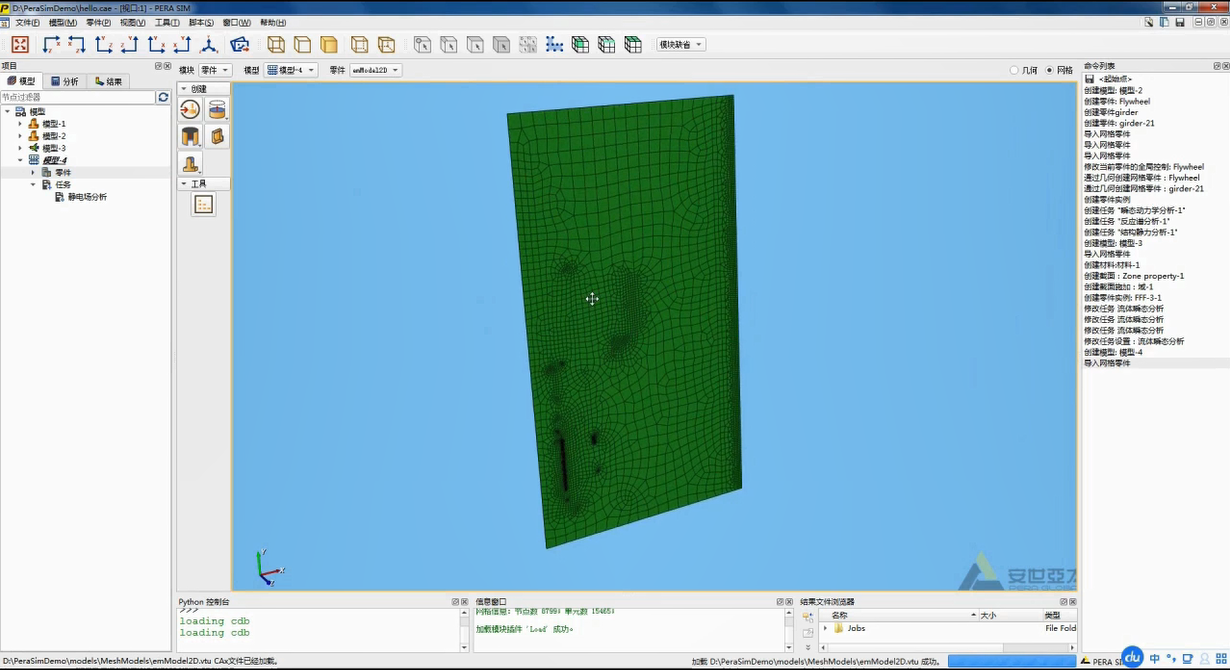The image size is (1230, 670).
Task: Click the blue progress bar in status bar
Action: pos(1012,661)
